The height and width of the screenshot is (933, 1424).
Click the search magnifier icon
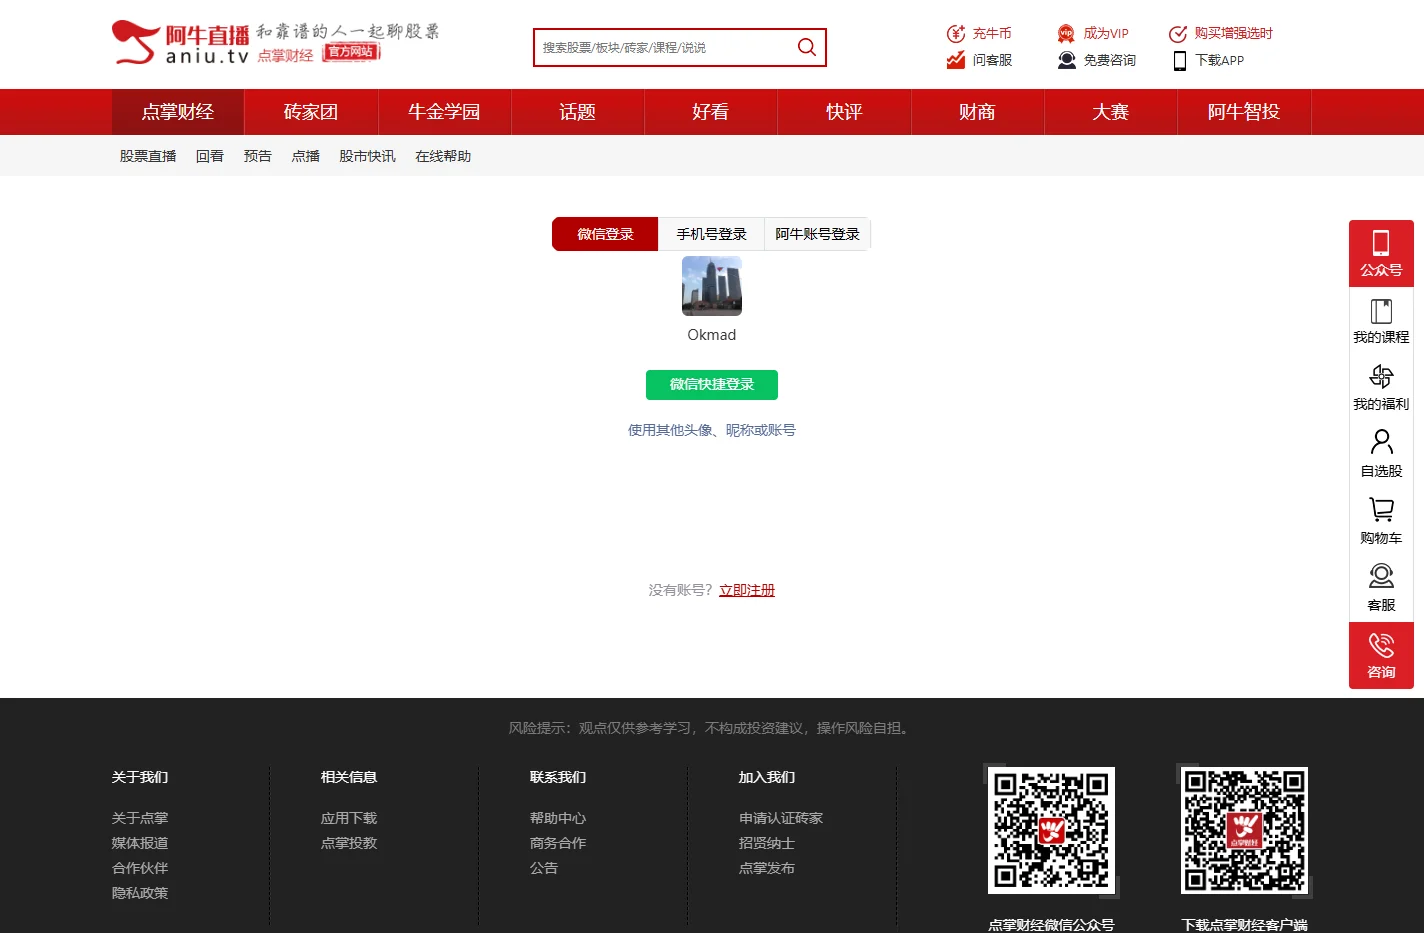[806, 47]
